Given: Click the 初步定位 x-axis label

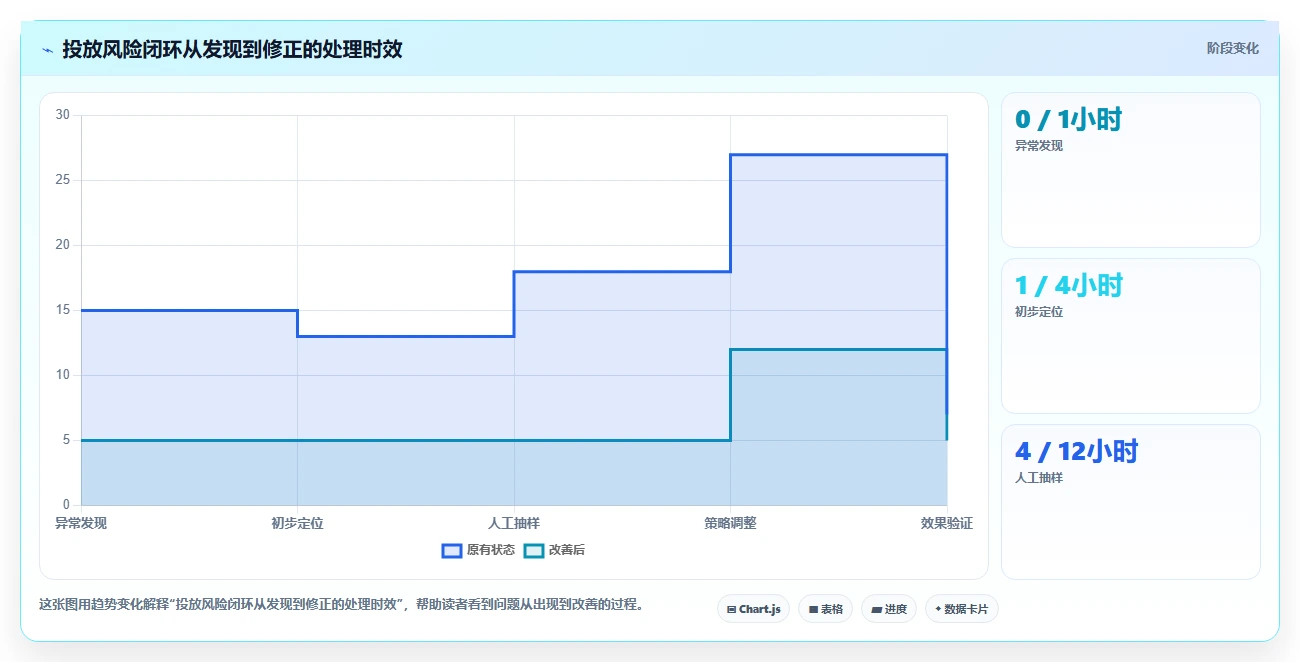Looking at the screenshot, I should click(297, 523).
